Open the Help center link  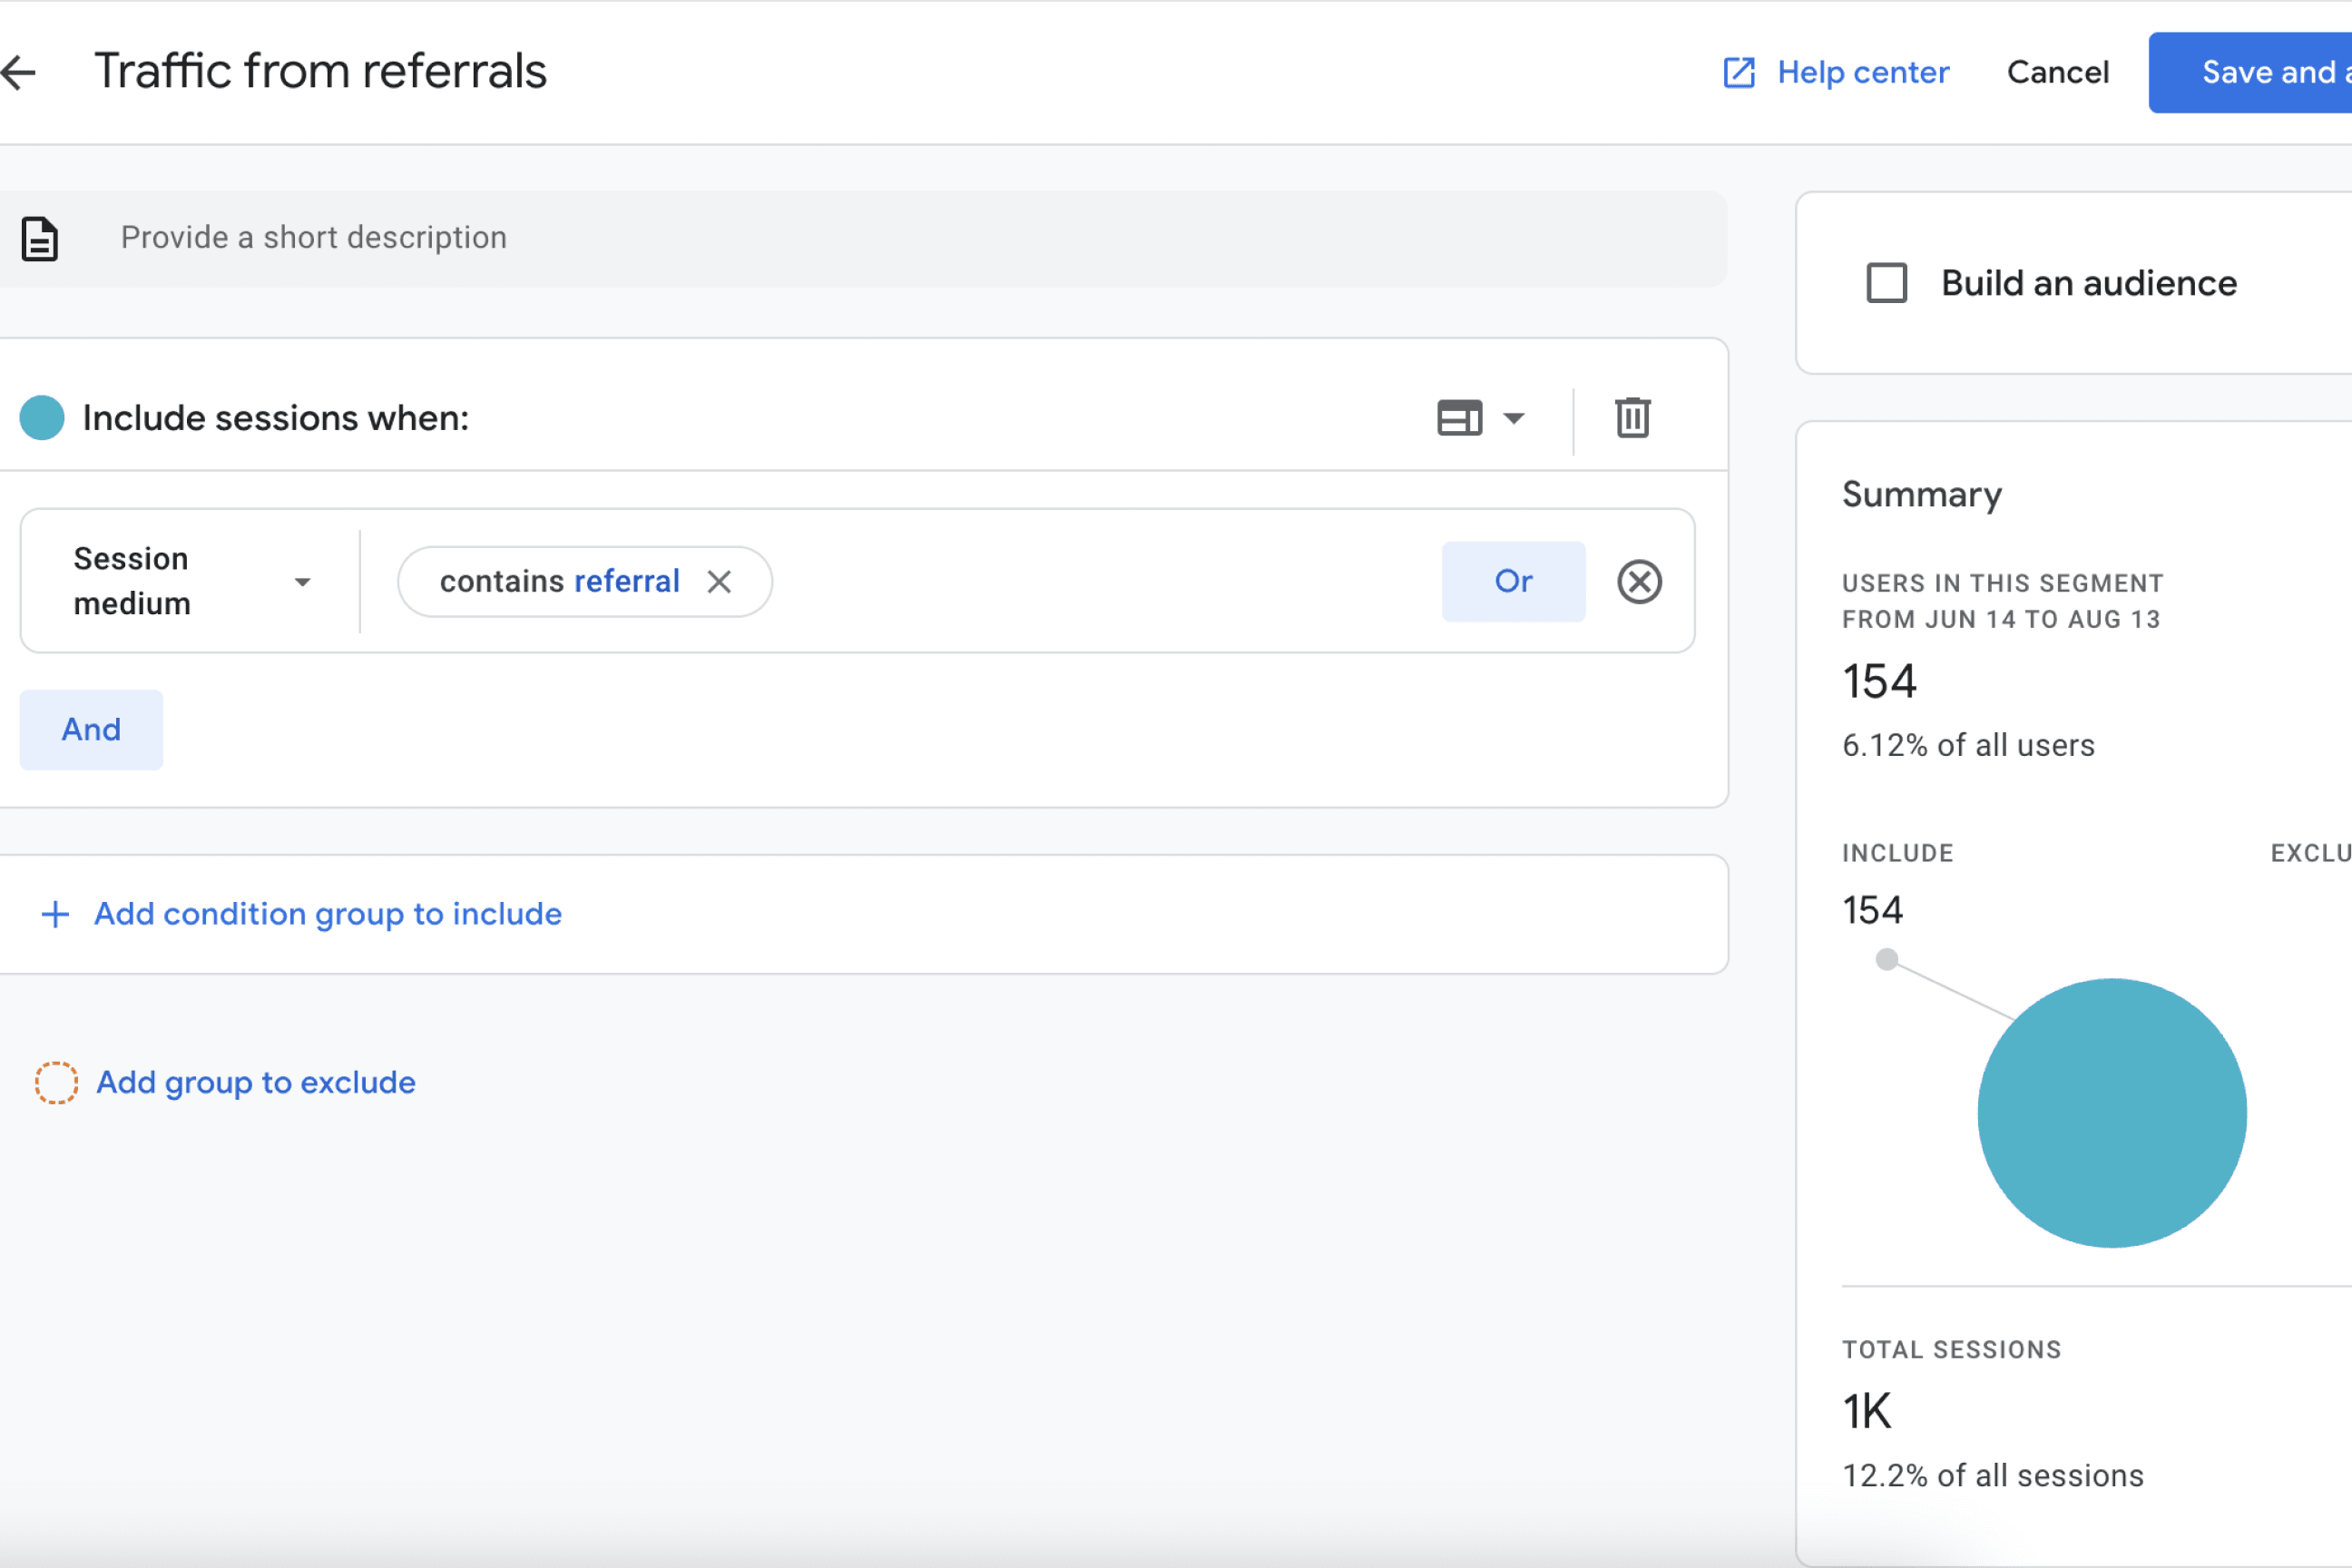tap(1862, 72)
